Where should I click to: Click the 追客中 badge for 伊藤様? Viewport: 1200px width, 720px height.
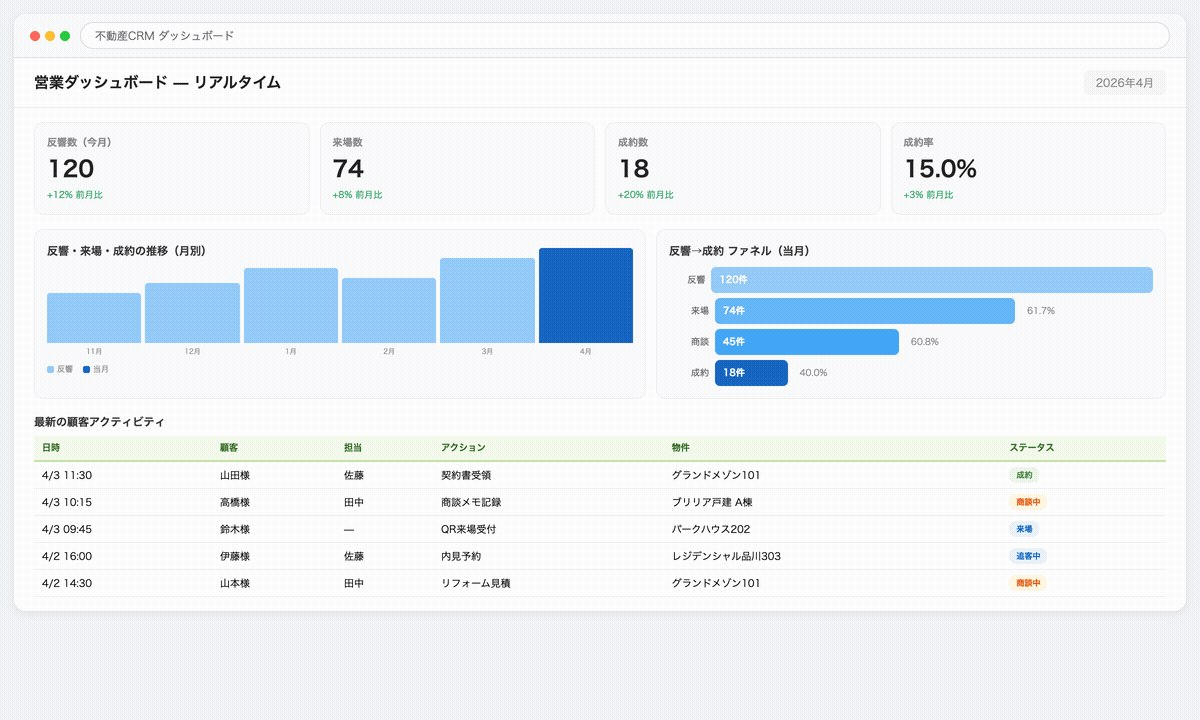[1027, 556]
